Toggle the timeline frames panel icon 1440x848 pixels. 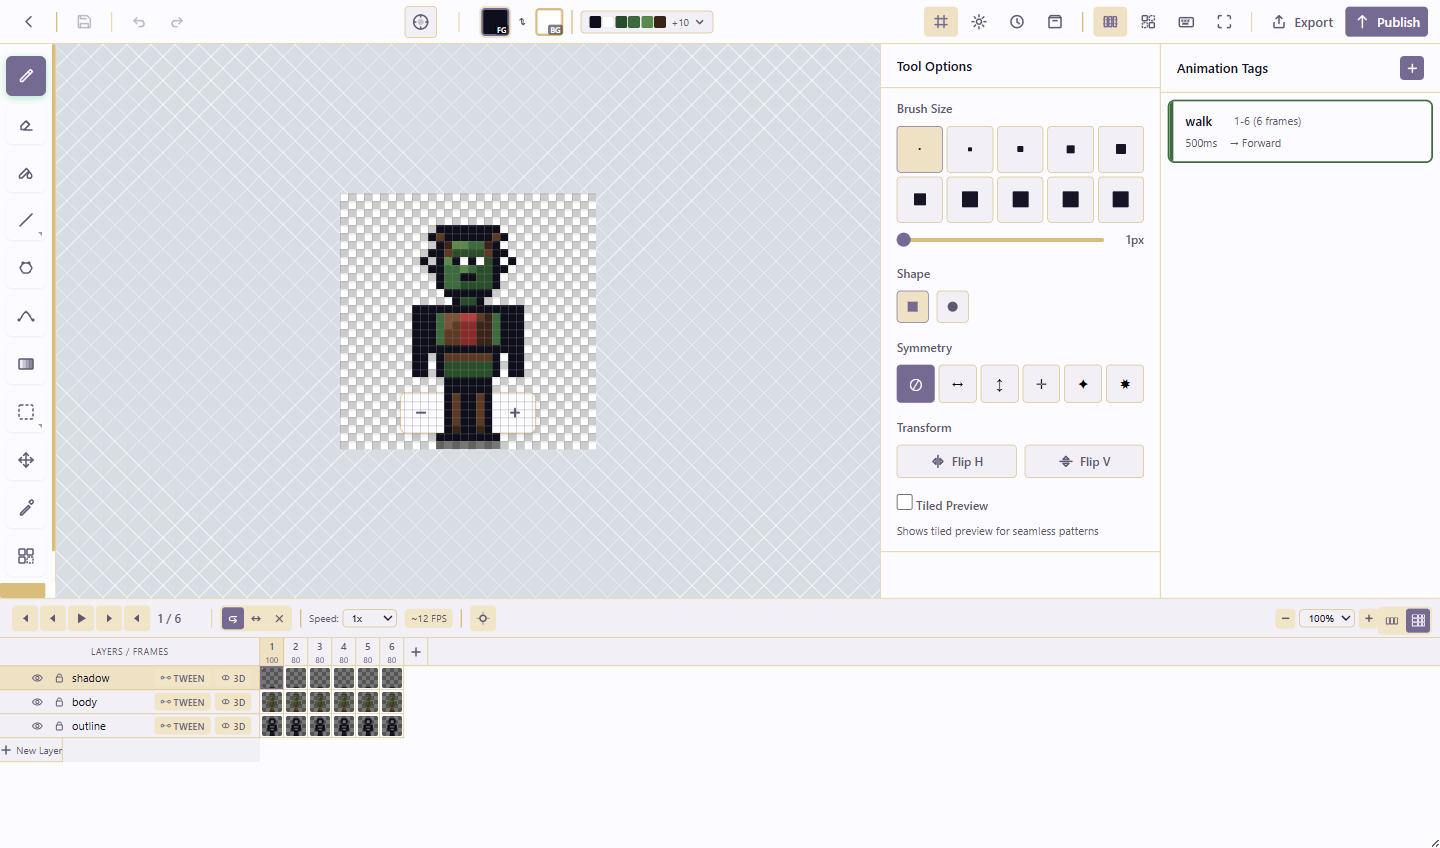click(1110, 22)
